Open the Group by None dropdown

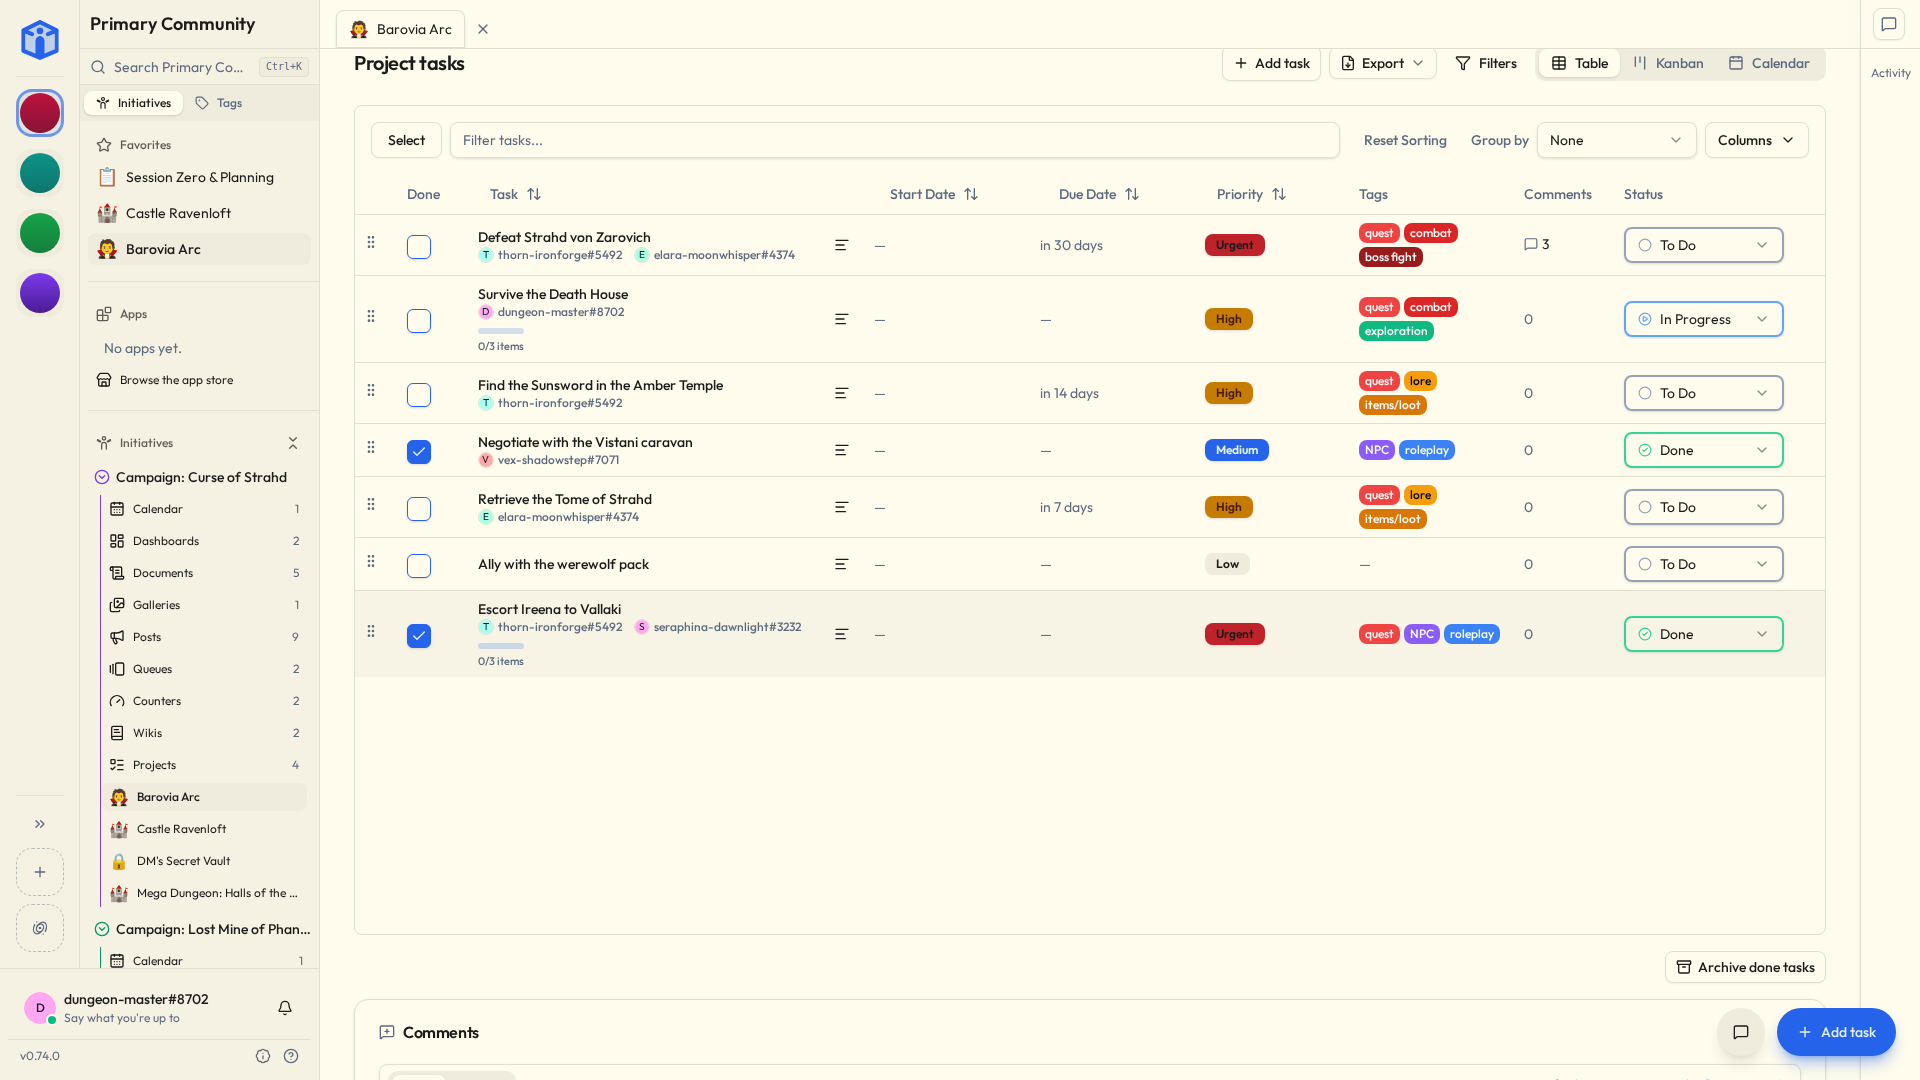click(1616, 140)
